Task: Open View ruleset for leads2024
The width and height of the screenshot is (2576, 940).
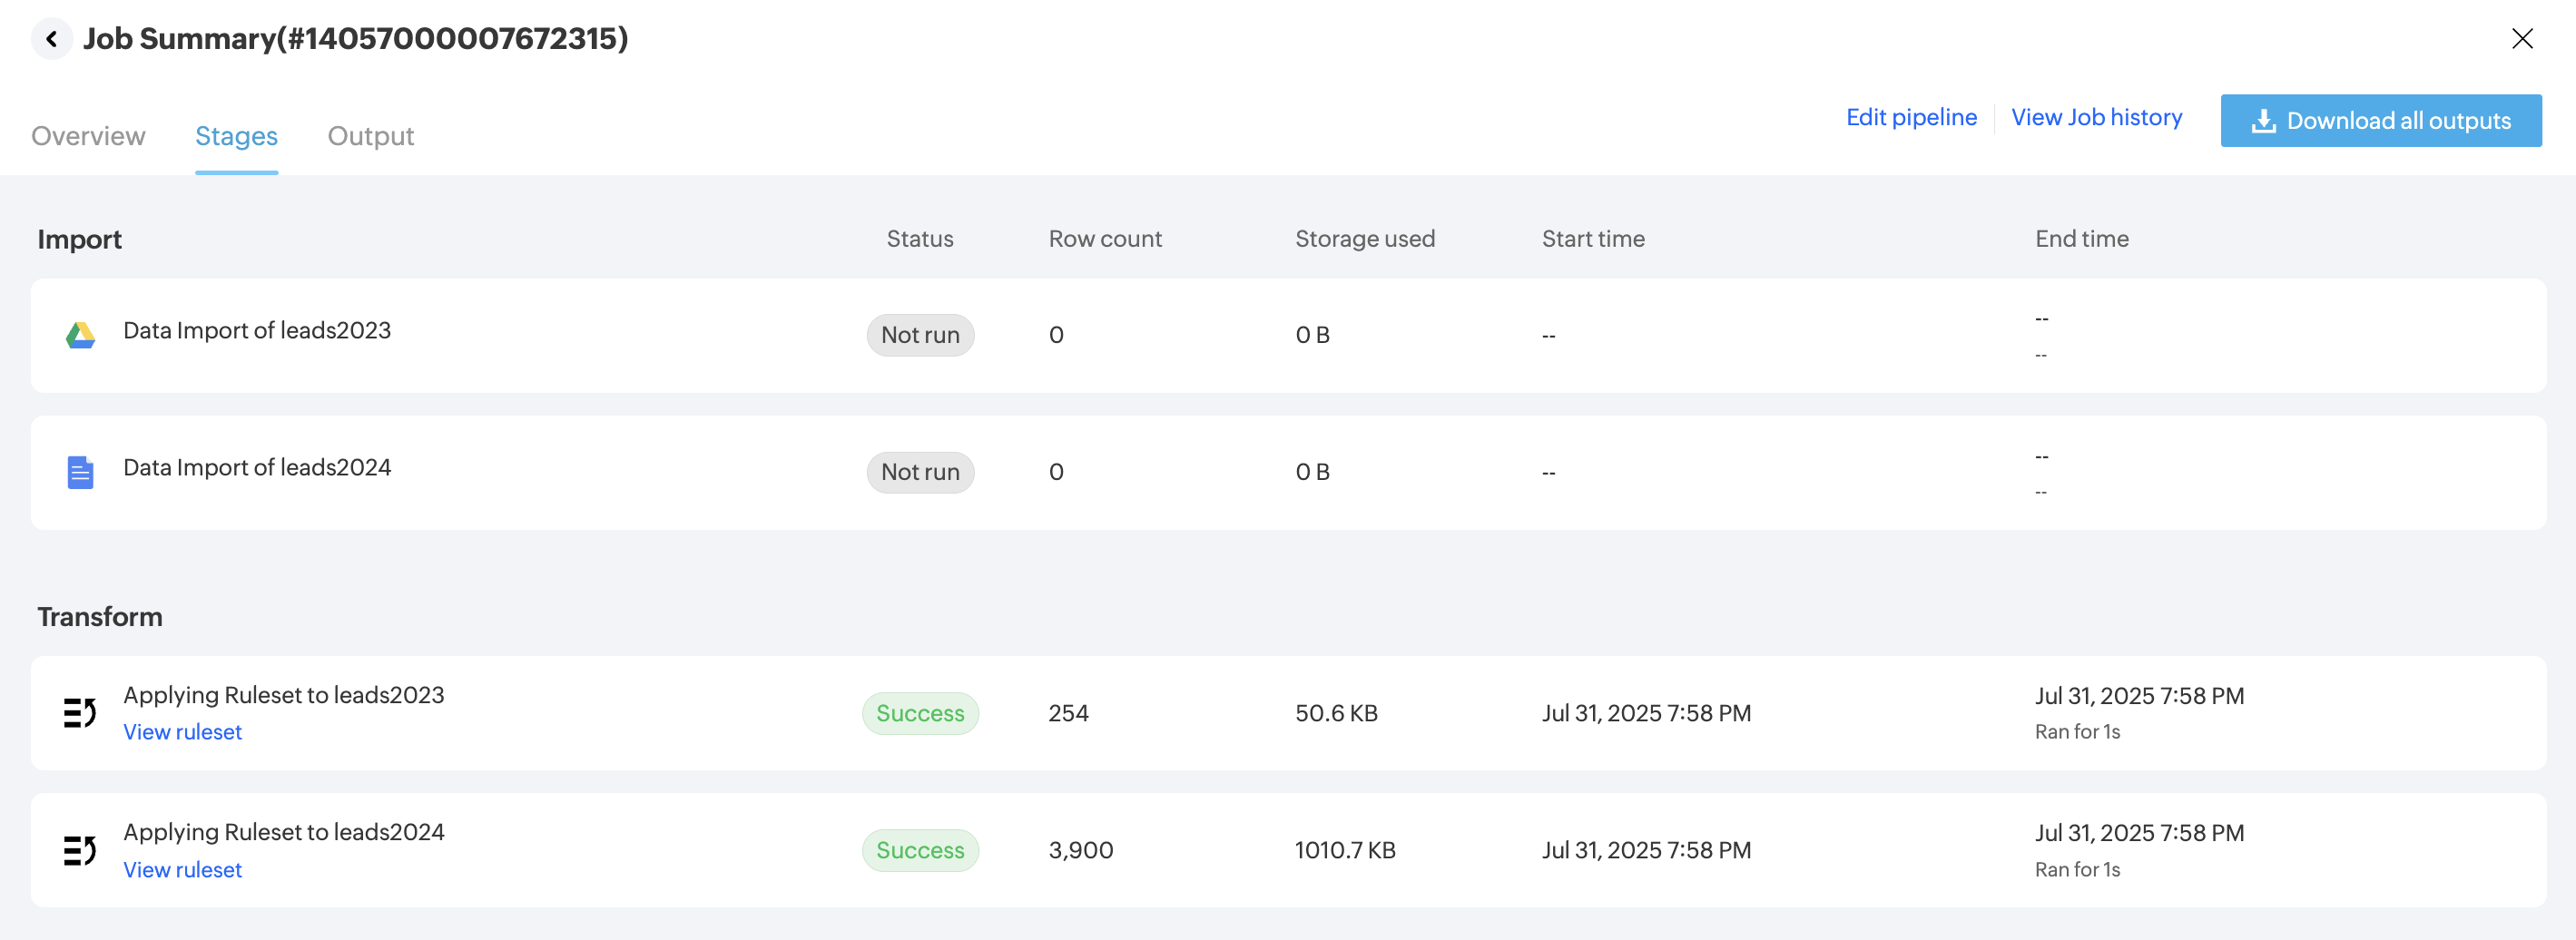Action: [182, 870]
